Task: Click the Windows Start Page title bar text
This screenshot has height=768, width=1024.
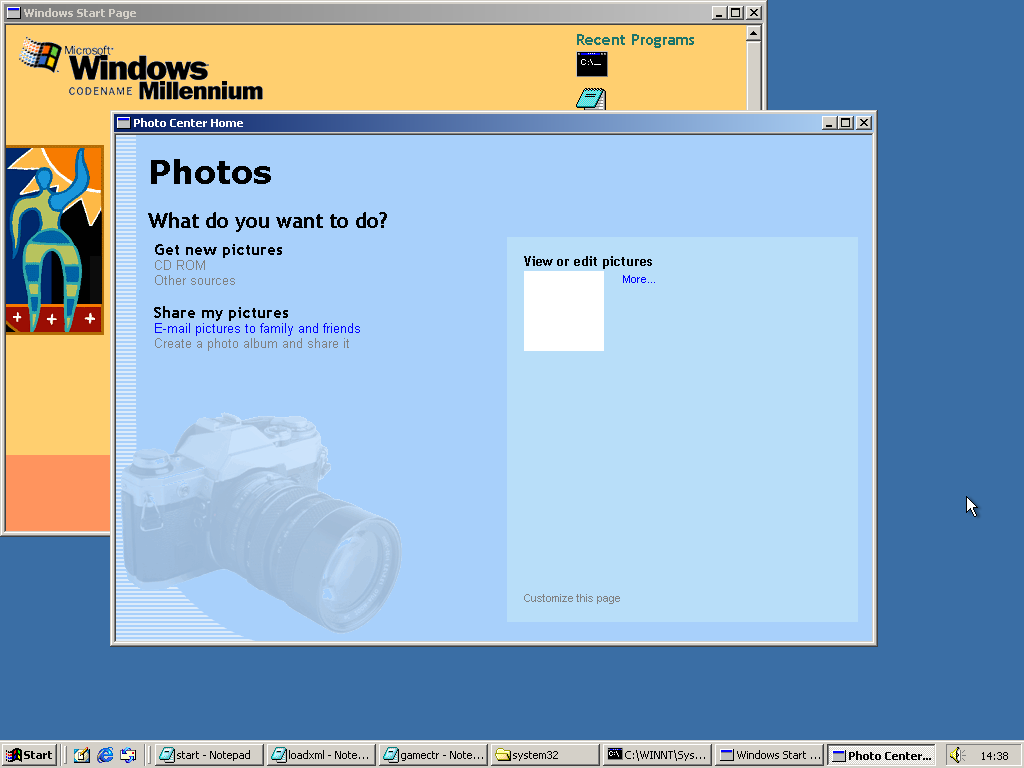Action: [80, 13]
